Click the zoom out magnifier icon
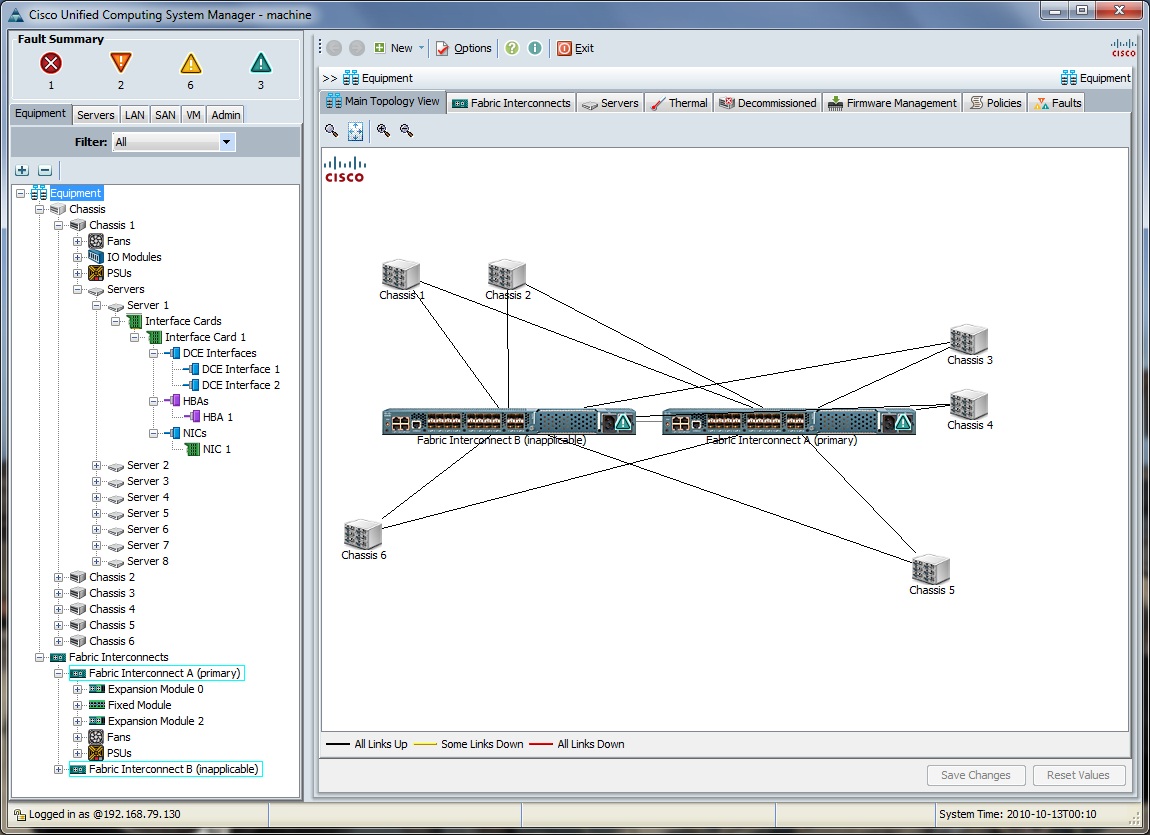Viewport: 1150px width, 835px height. pos(406,130)
